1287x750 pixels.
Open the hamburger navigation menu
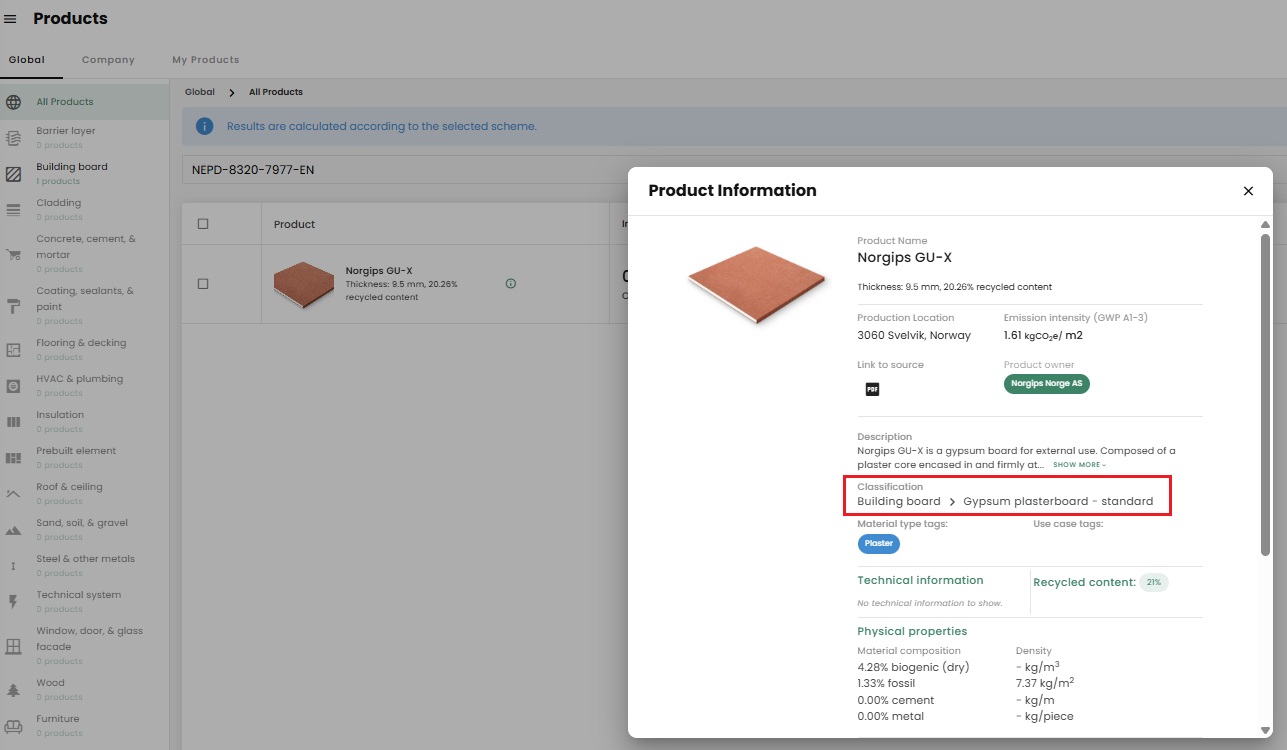tap(11, 19)
